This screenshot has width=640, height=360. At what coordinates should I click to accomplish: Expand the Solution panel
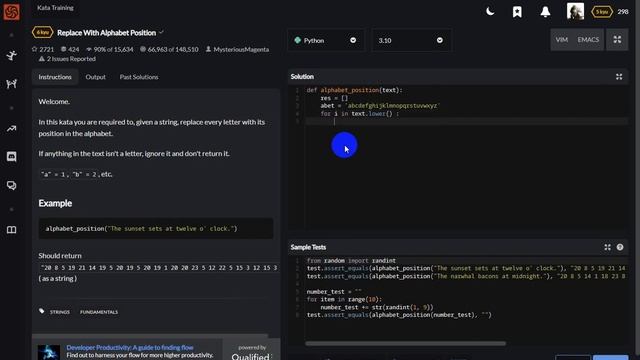pos(619,77)
